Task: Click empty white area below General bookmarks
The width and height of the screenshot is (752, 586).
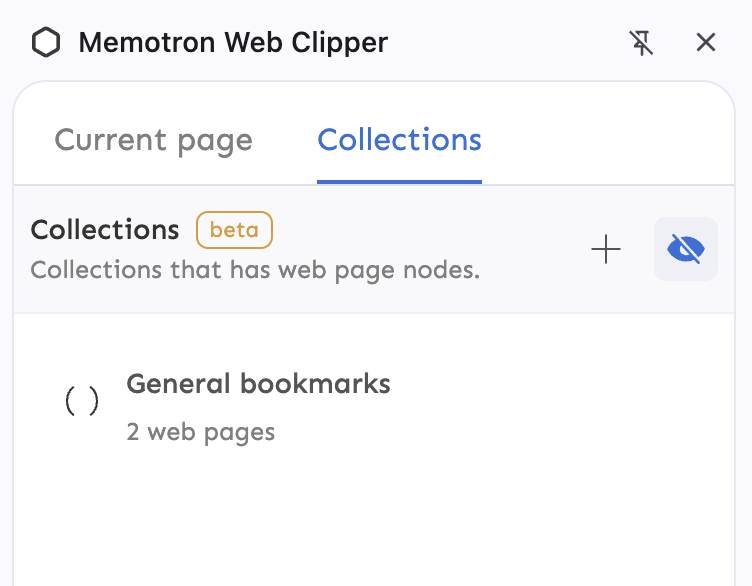Action: point(370,520)
